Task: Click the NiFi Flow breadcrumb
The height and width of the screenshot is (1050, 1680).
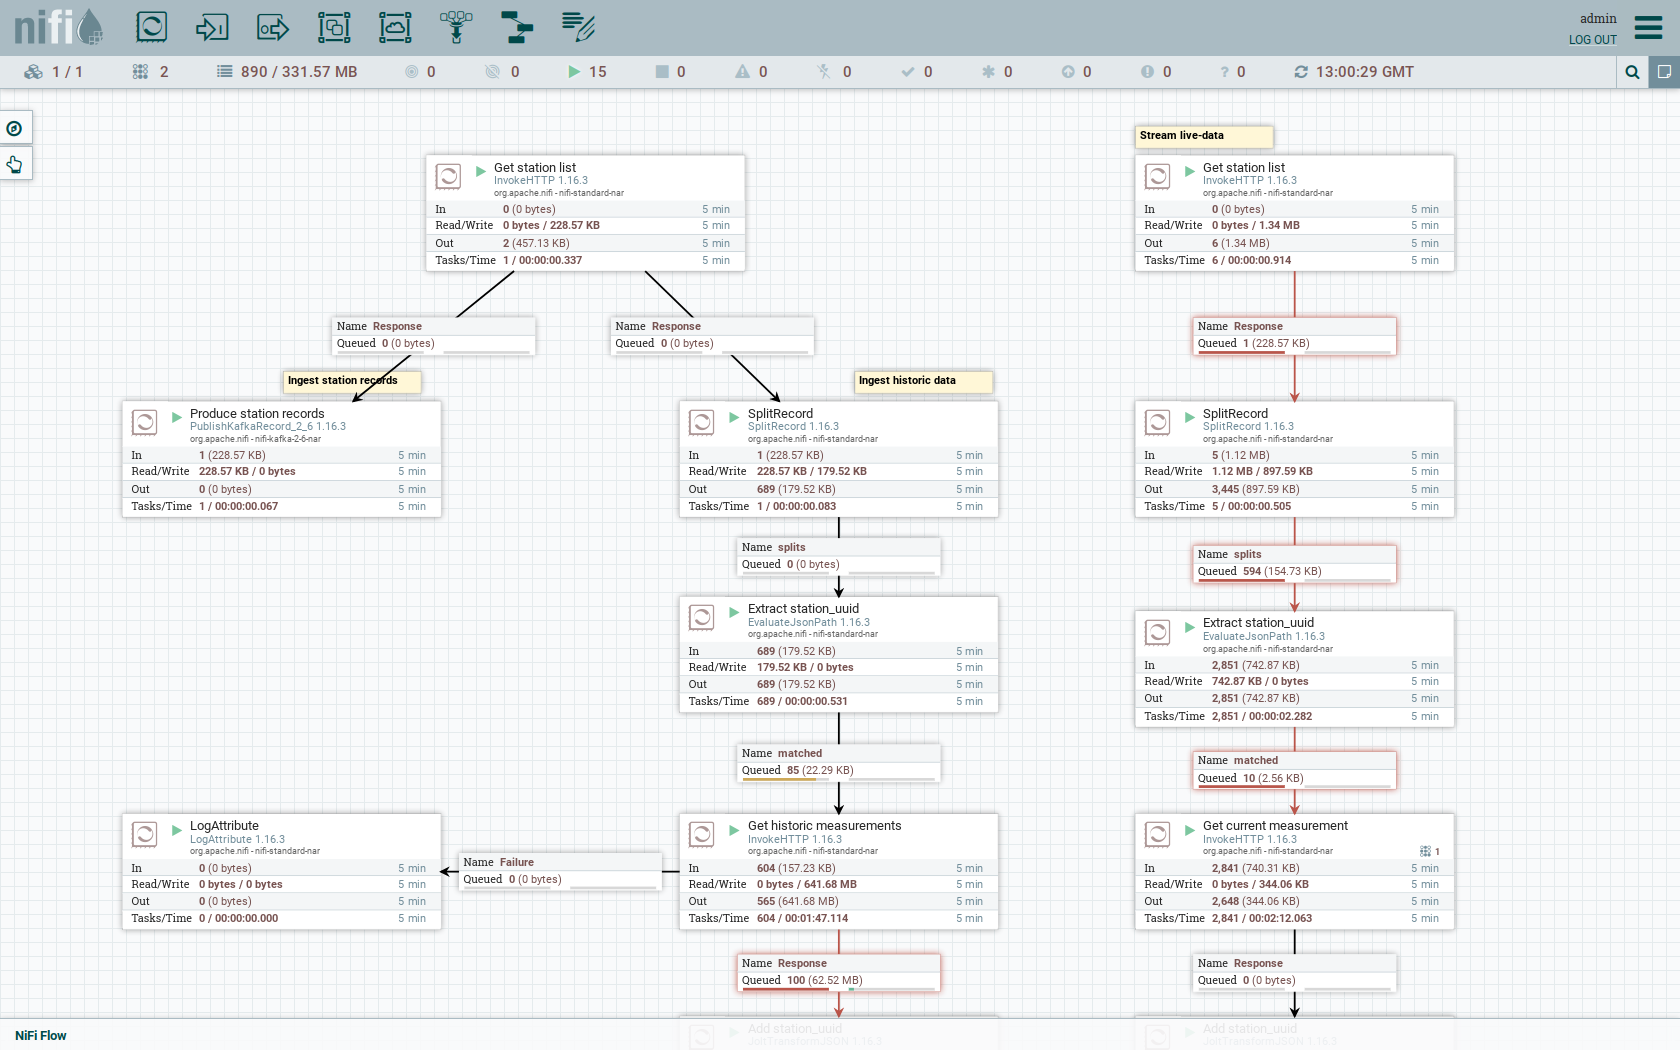Action: tap(41, 1035)
